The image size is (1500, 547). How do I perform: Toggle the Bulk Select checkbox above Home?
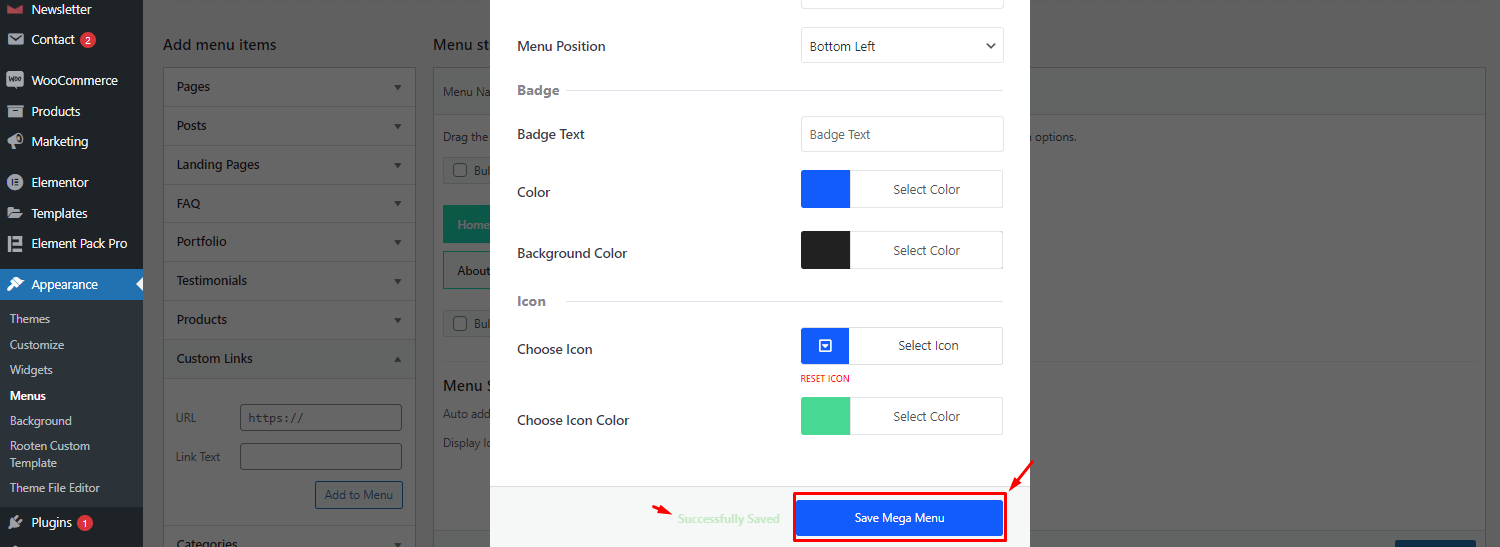coord(460,170)
